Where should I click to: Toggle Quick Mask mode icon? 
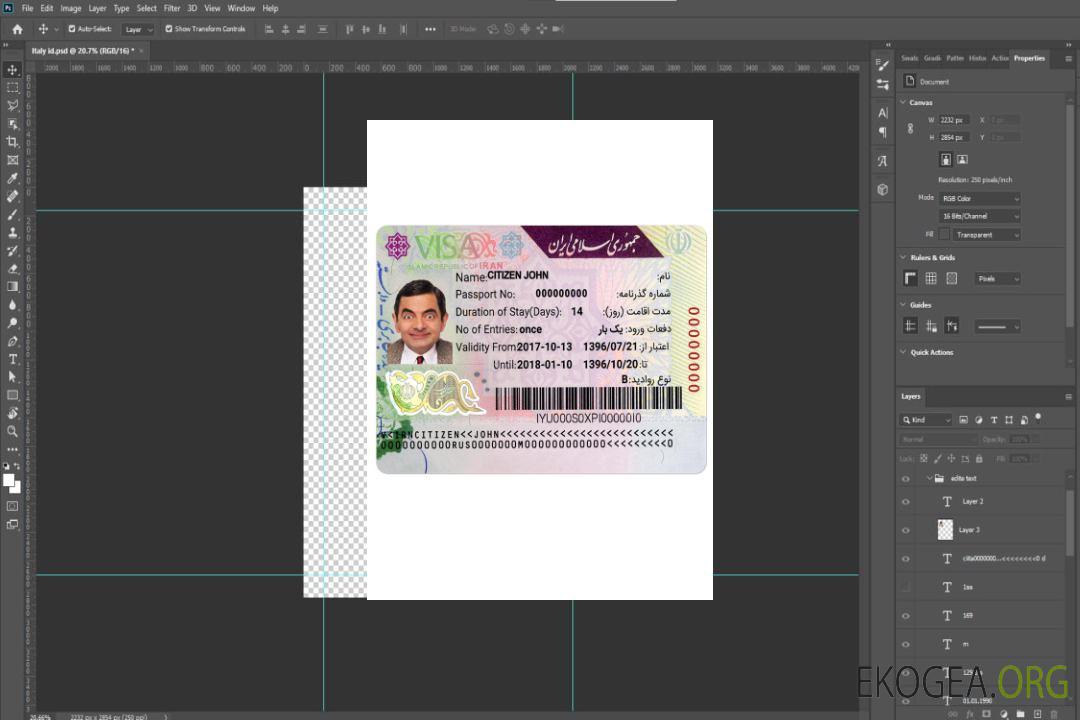(12, 506)
